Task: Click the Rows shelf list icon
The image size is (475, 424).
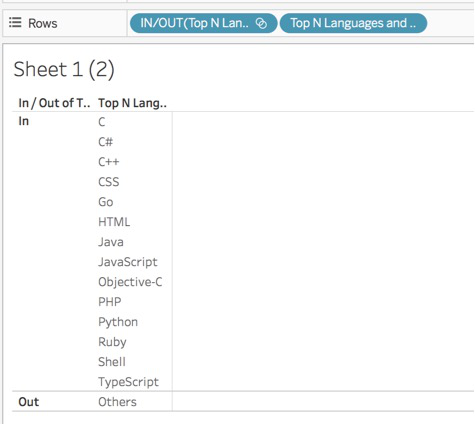Action: [x=15, y=23]
